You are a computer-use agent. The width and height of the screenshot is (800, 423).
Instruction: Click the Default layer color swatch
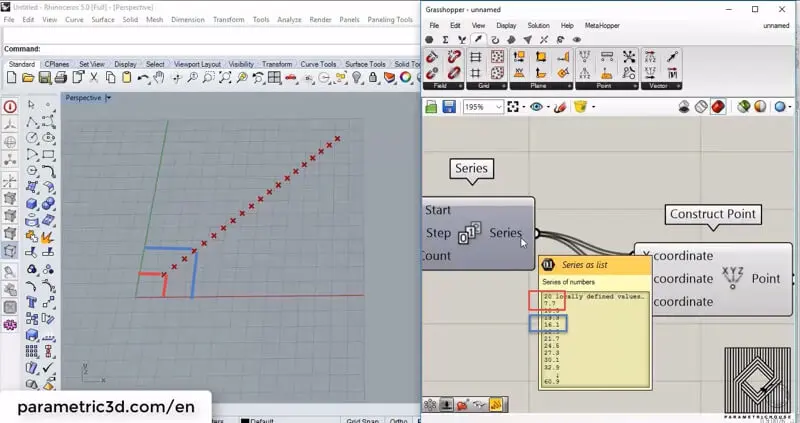tap(244, 420)
